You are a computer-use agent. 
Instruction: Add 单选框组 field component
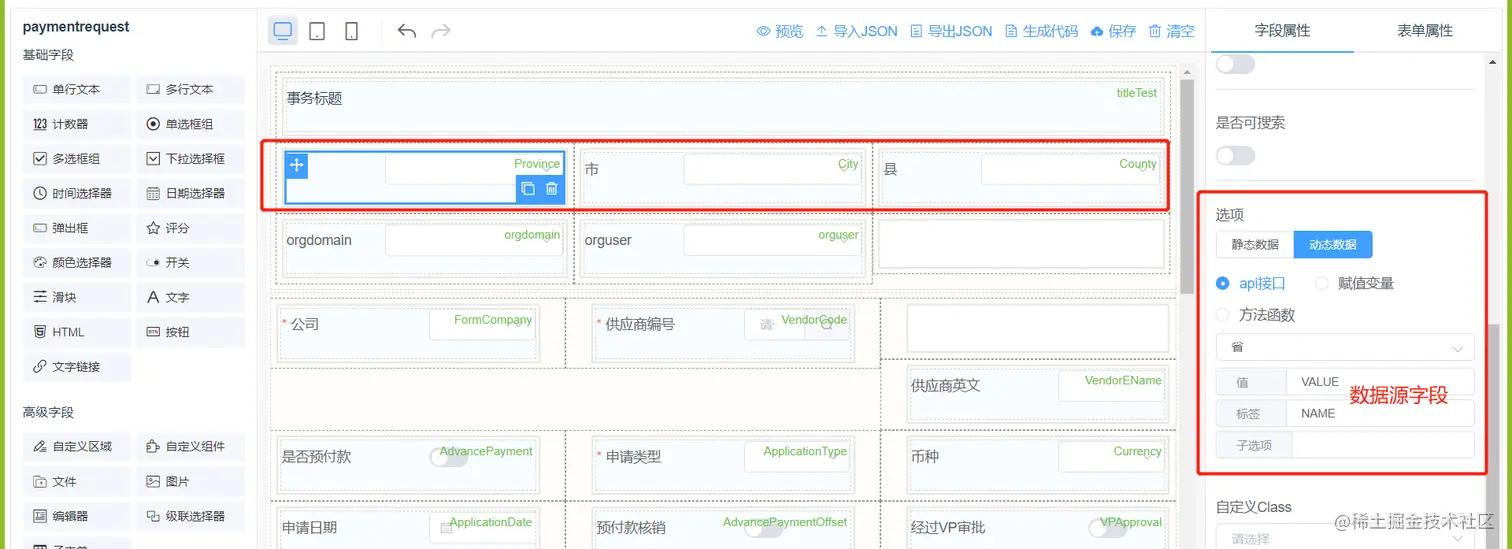(x=190, y=124)
